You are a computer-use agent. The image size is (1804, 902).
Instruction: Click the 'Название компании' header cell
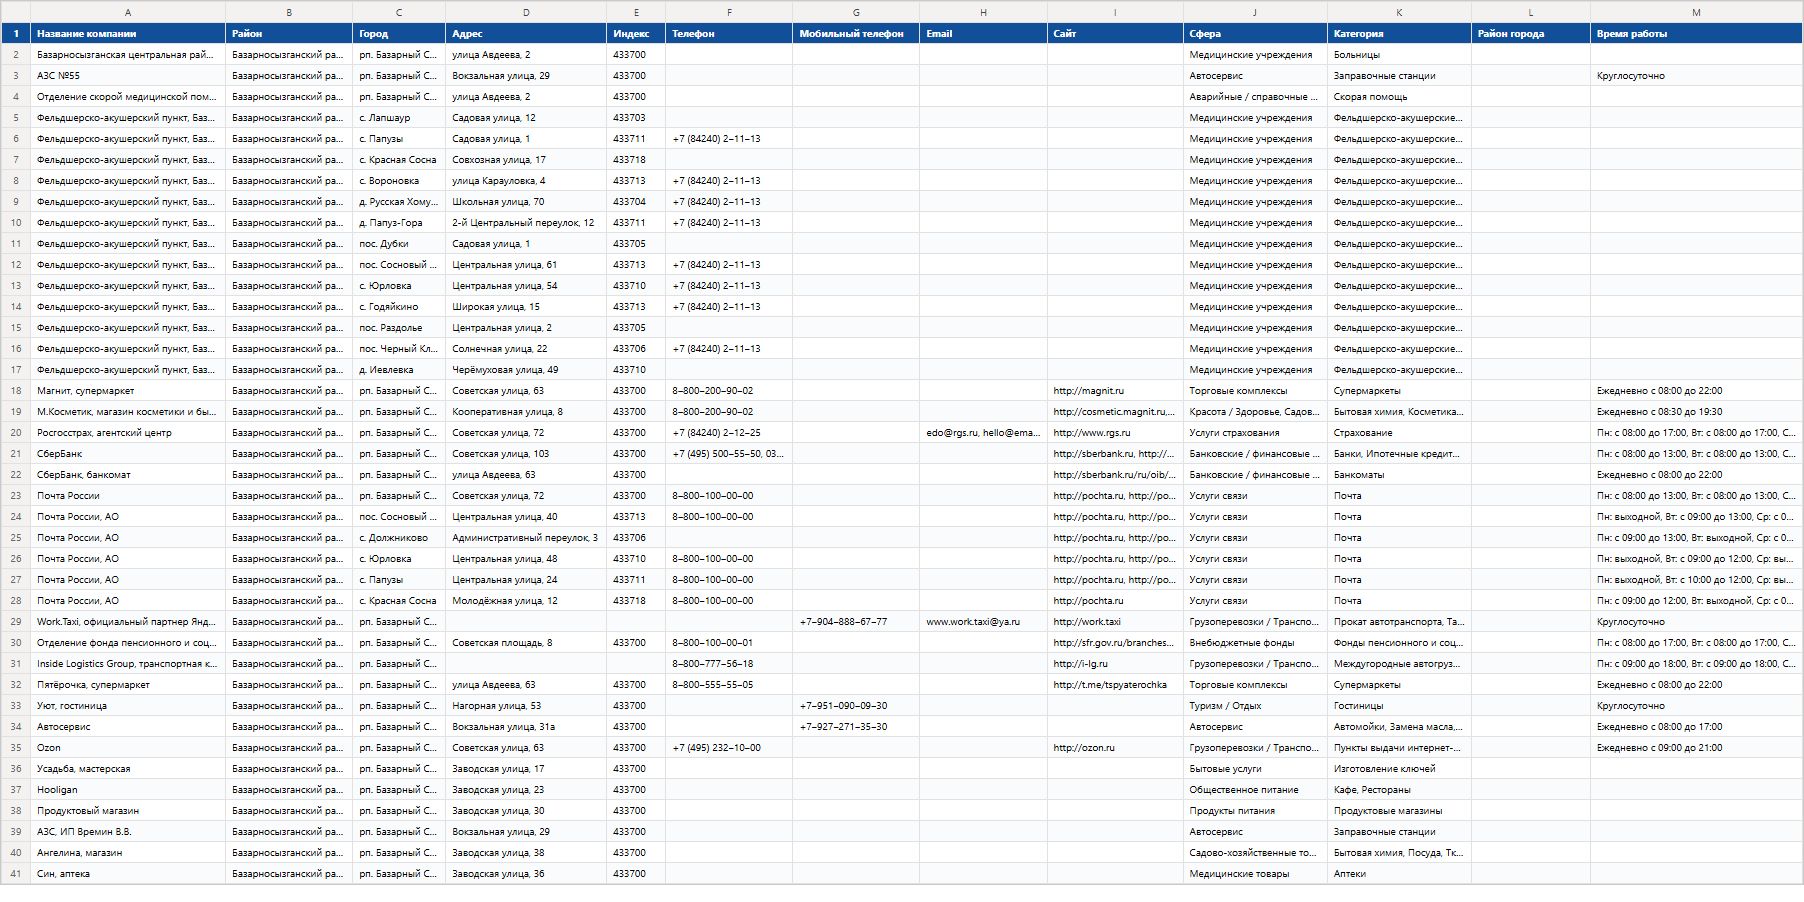[x=128, y=34]
